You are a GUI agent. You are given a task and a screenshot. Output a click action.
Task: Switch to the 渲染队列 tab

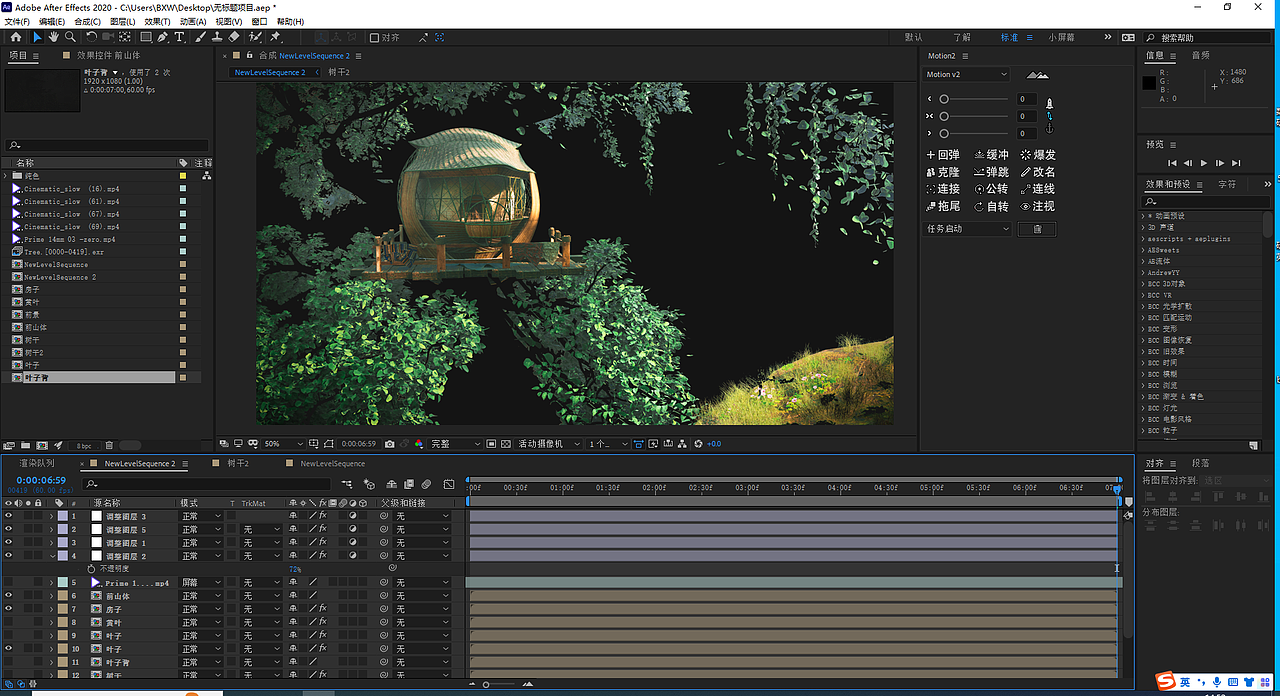(36, 464)
